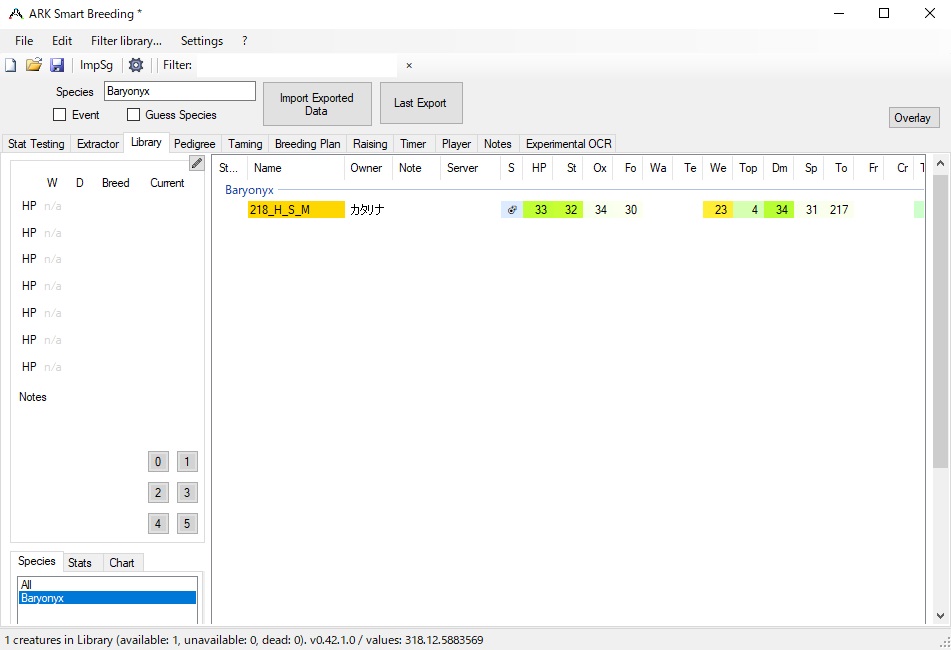This screenshot has height=650, width=951.
Task: Click the color region 0 button
Action: click(158, 461)
